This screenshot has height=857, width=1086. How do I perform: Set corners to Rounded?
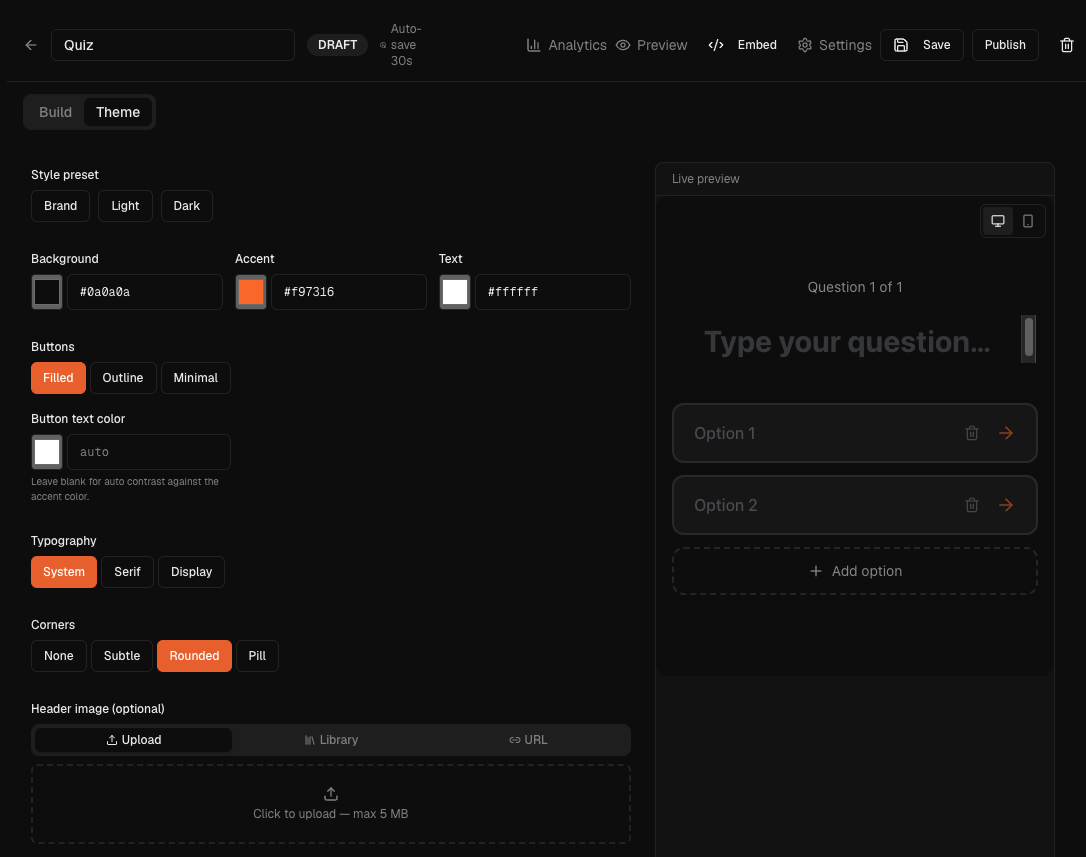point(194,655)
